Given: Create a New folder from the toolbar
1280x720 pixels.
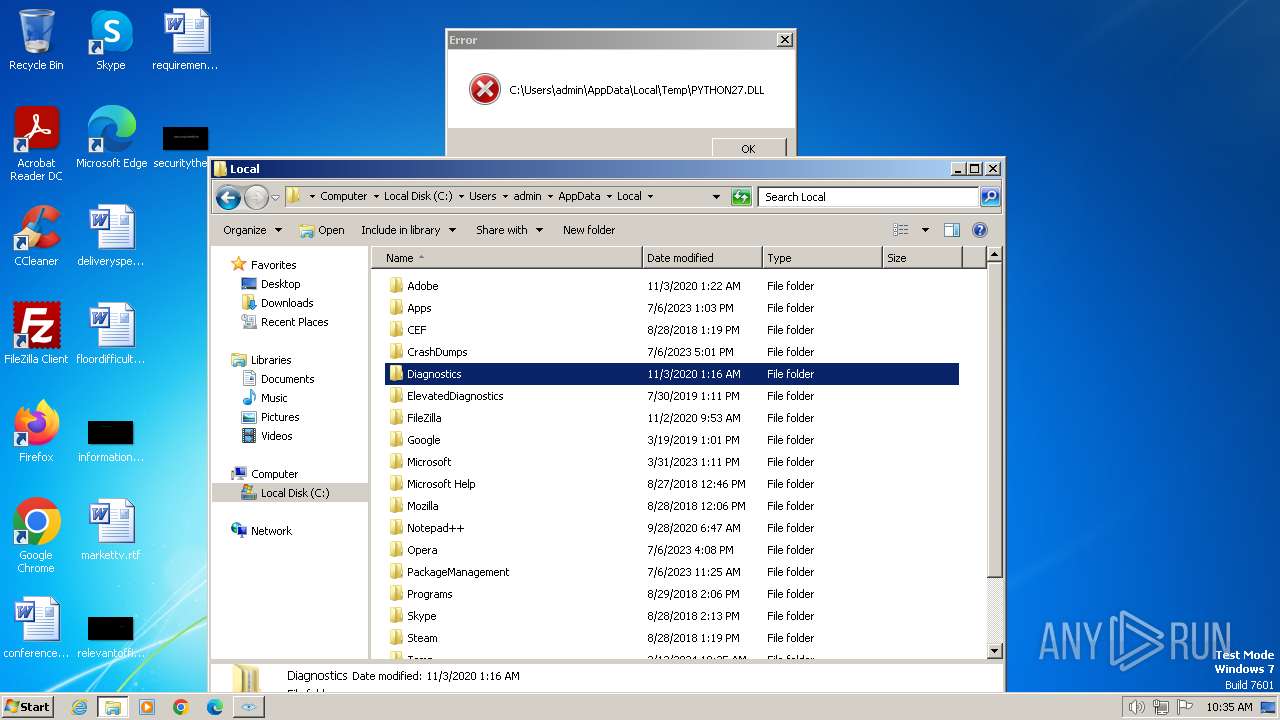Looking at the screenshot, I should (x=589, y=230).
